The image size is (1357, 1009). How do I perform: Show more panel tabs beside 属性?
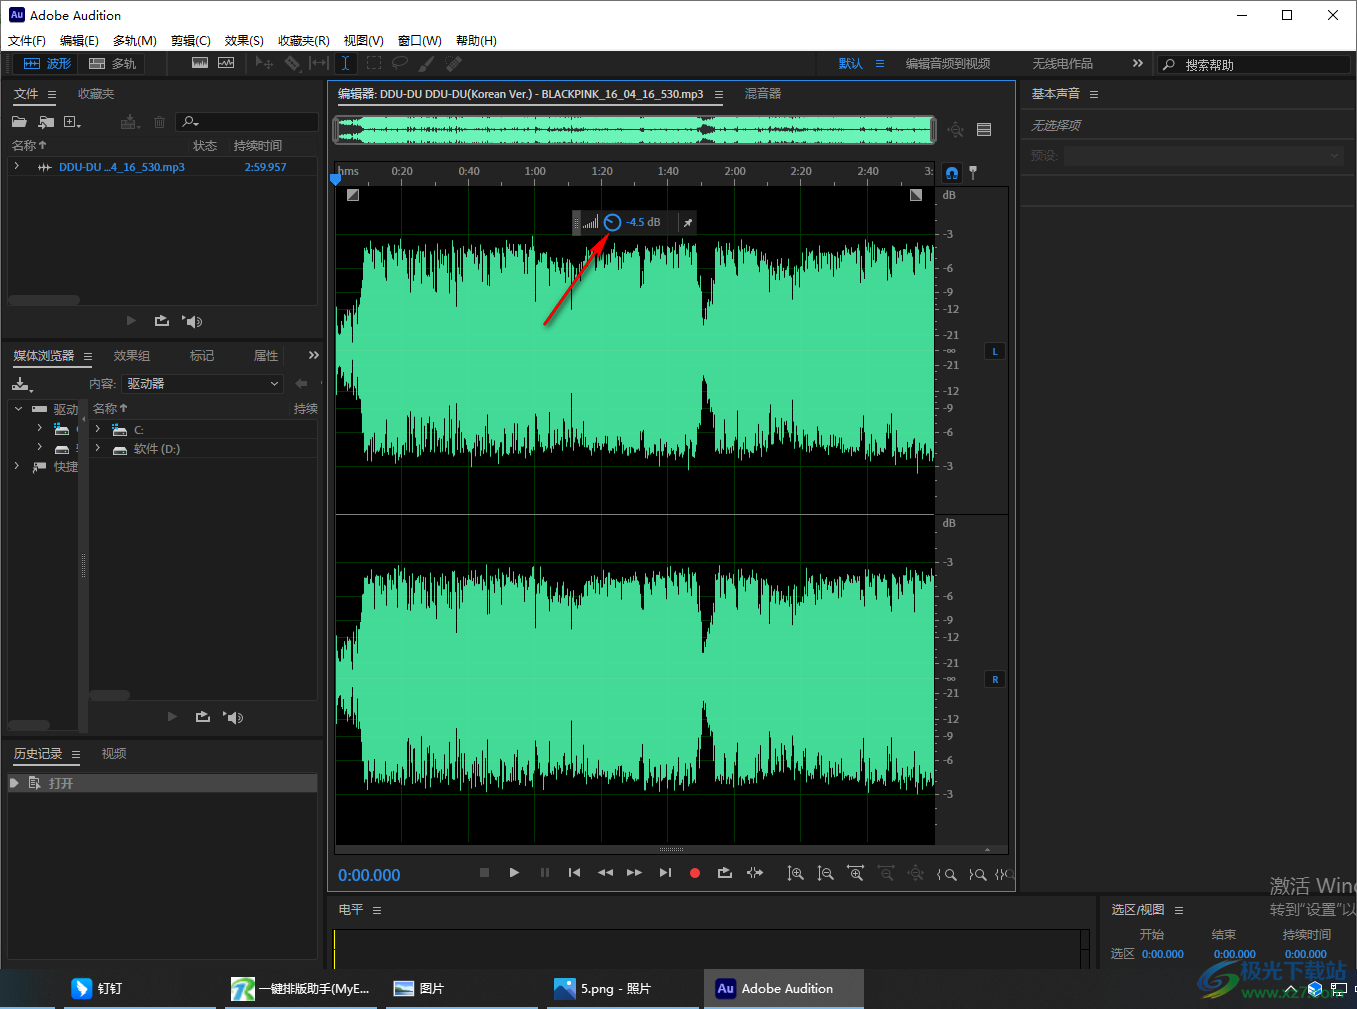314,355
